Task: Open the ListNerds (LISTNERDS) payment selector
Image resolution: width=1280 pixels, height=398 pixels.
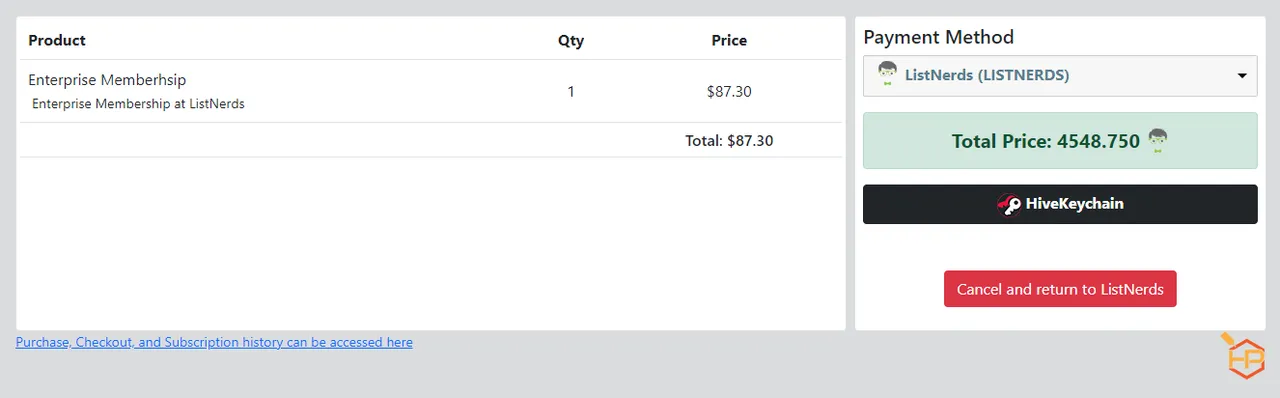Action: 1060,76
